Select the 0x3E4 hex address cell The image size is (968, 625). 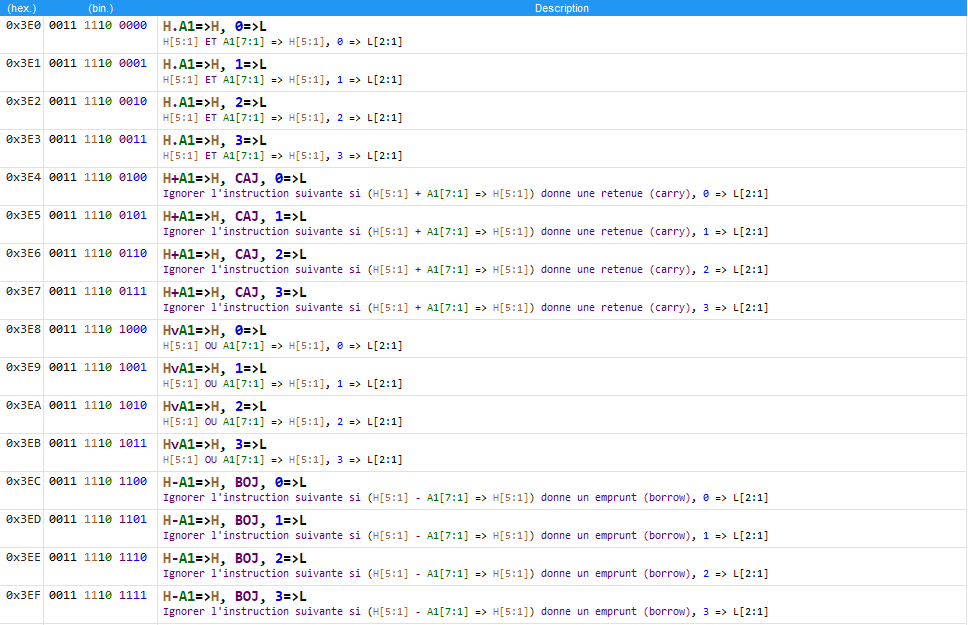tap(23, 177)
